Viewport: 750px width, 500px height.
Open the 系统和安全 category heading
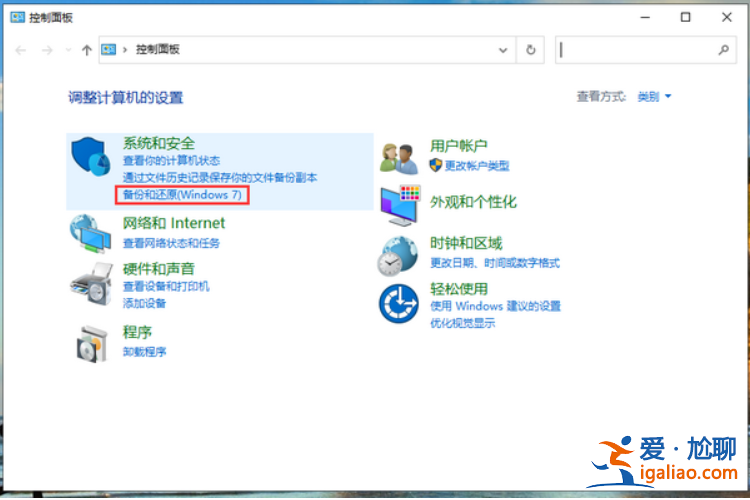click(x=159, y=143)
